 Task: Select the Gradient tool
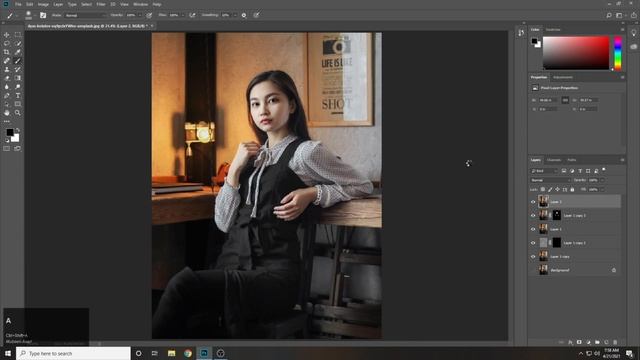click(18, 78)
